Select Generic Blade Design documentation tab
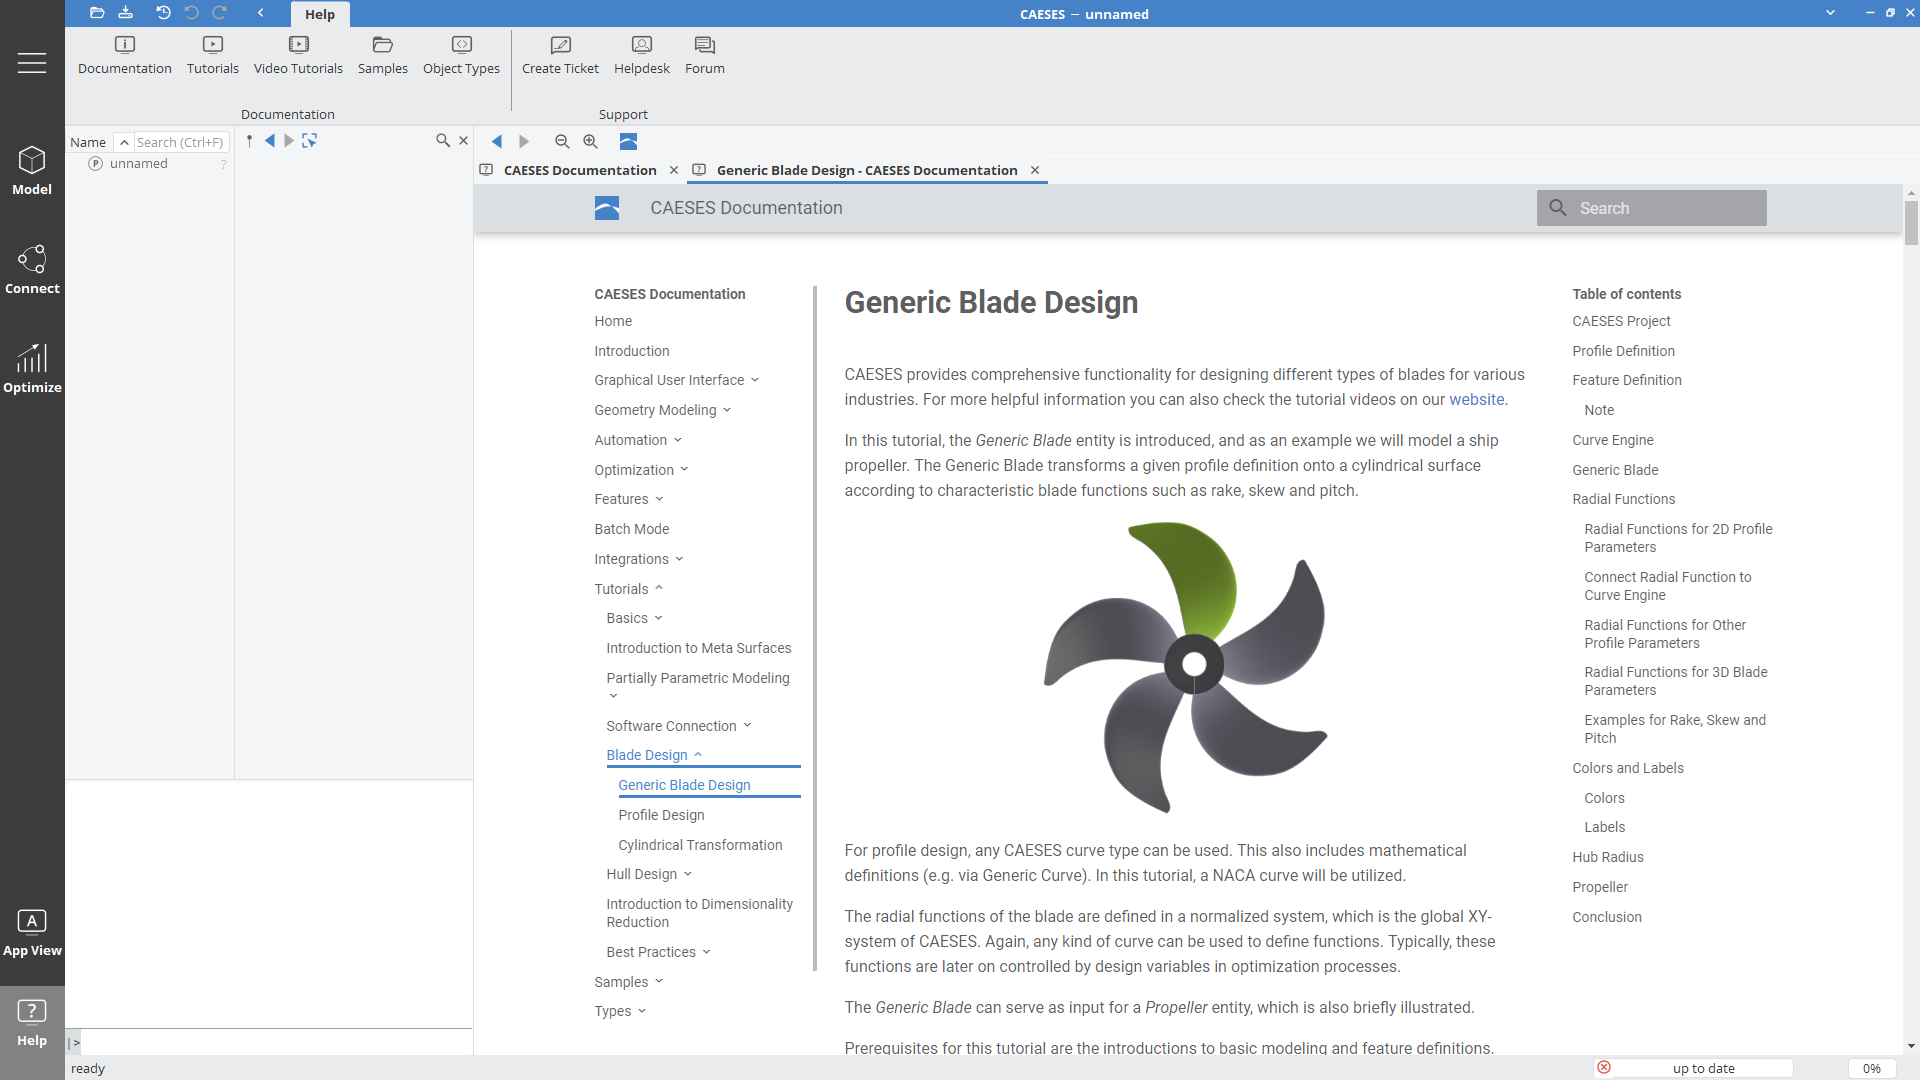 coord(867,170)
